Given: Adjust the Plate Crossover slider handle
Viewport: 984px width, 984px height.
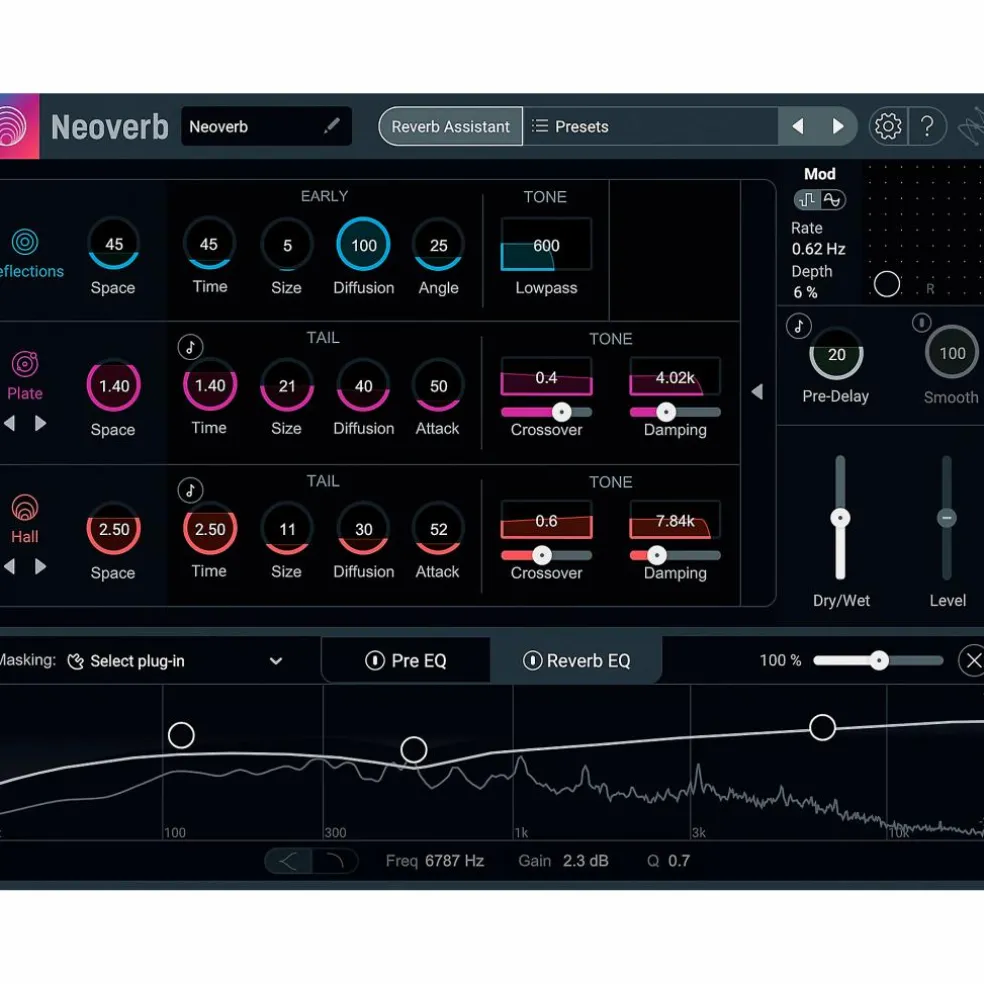Looking at the screenshot, I should [x=562, y=412].
